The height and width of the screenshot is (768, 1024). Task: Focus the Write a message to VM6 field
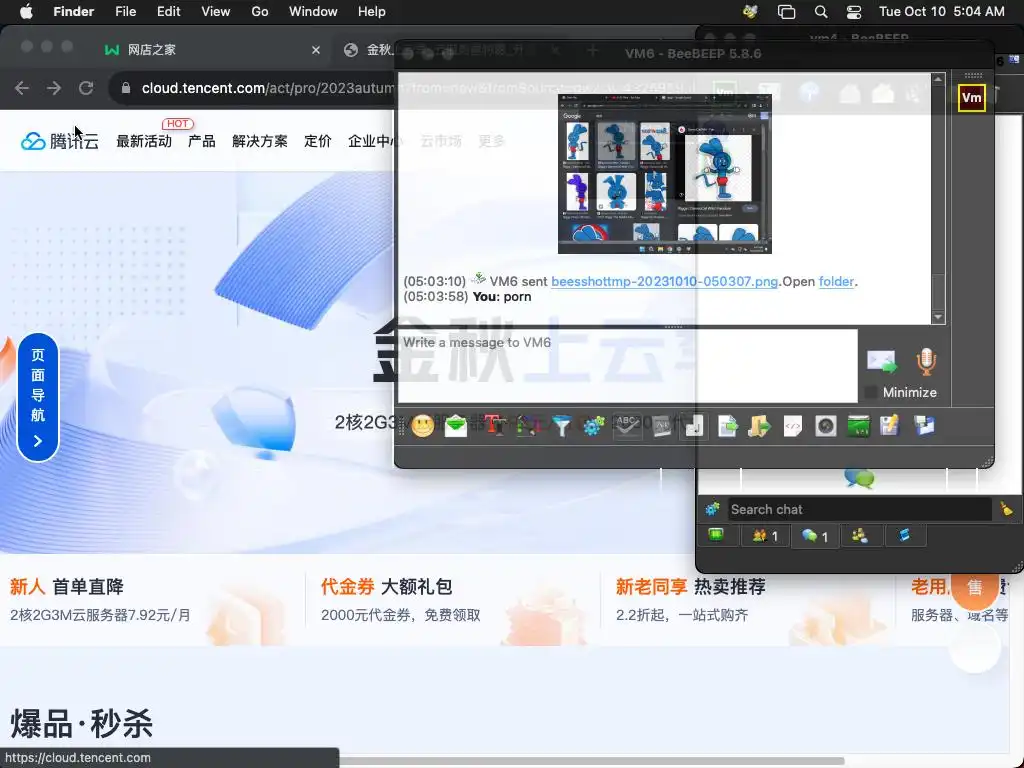(x=628, y=366)
